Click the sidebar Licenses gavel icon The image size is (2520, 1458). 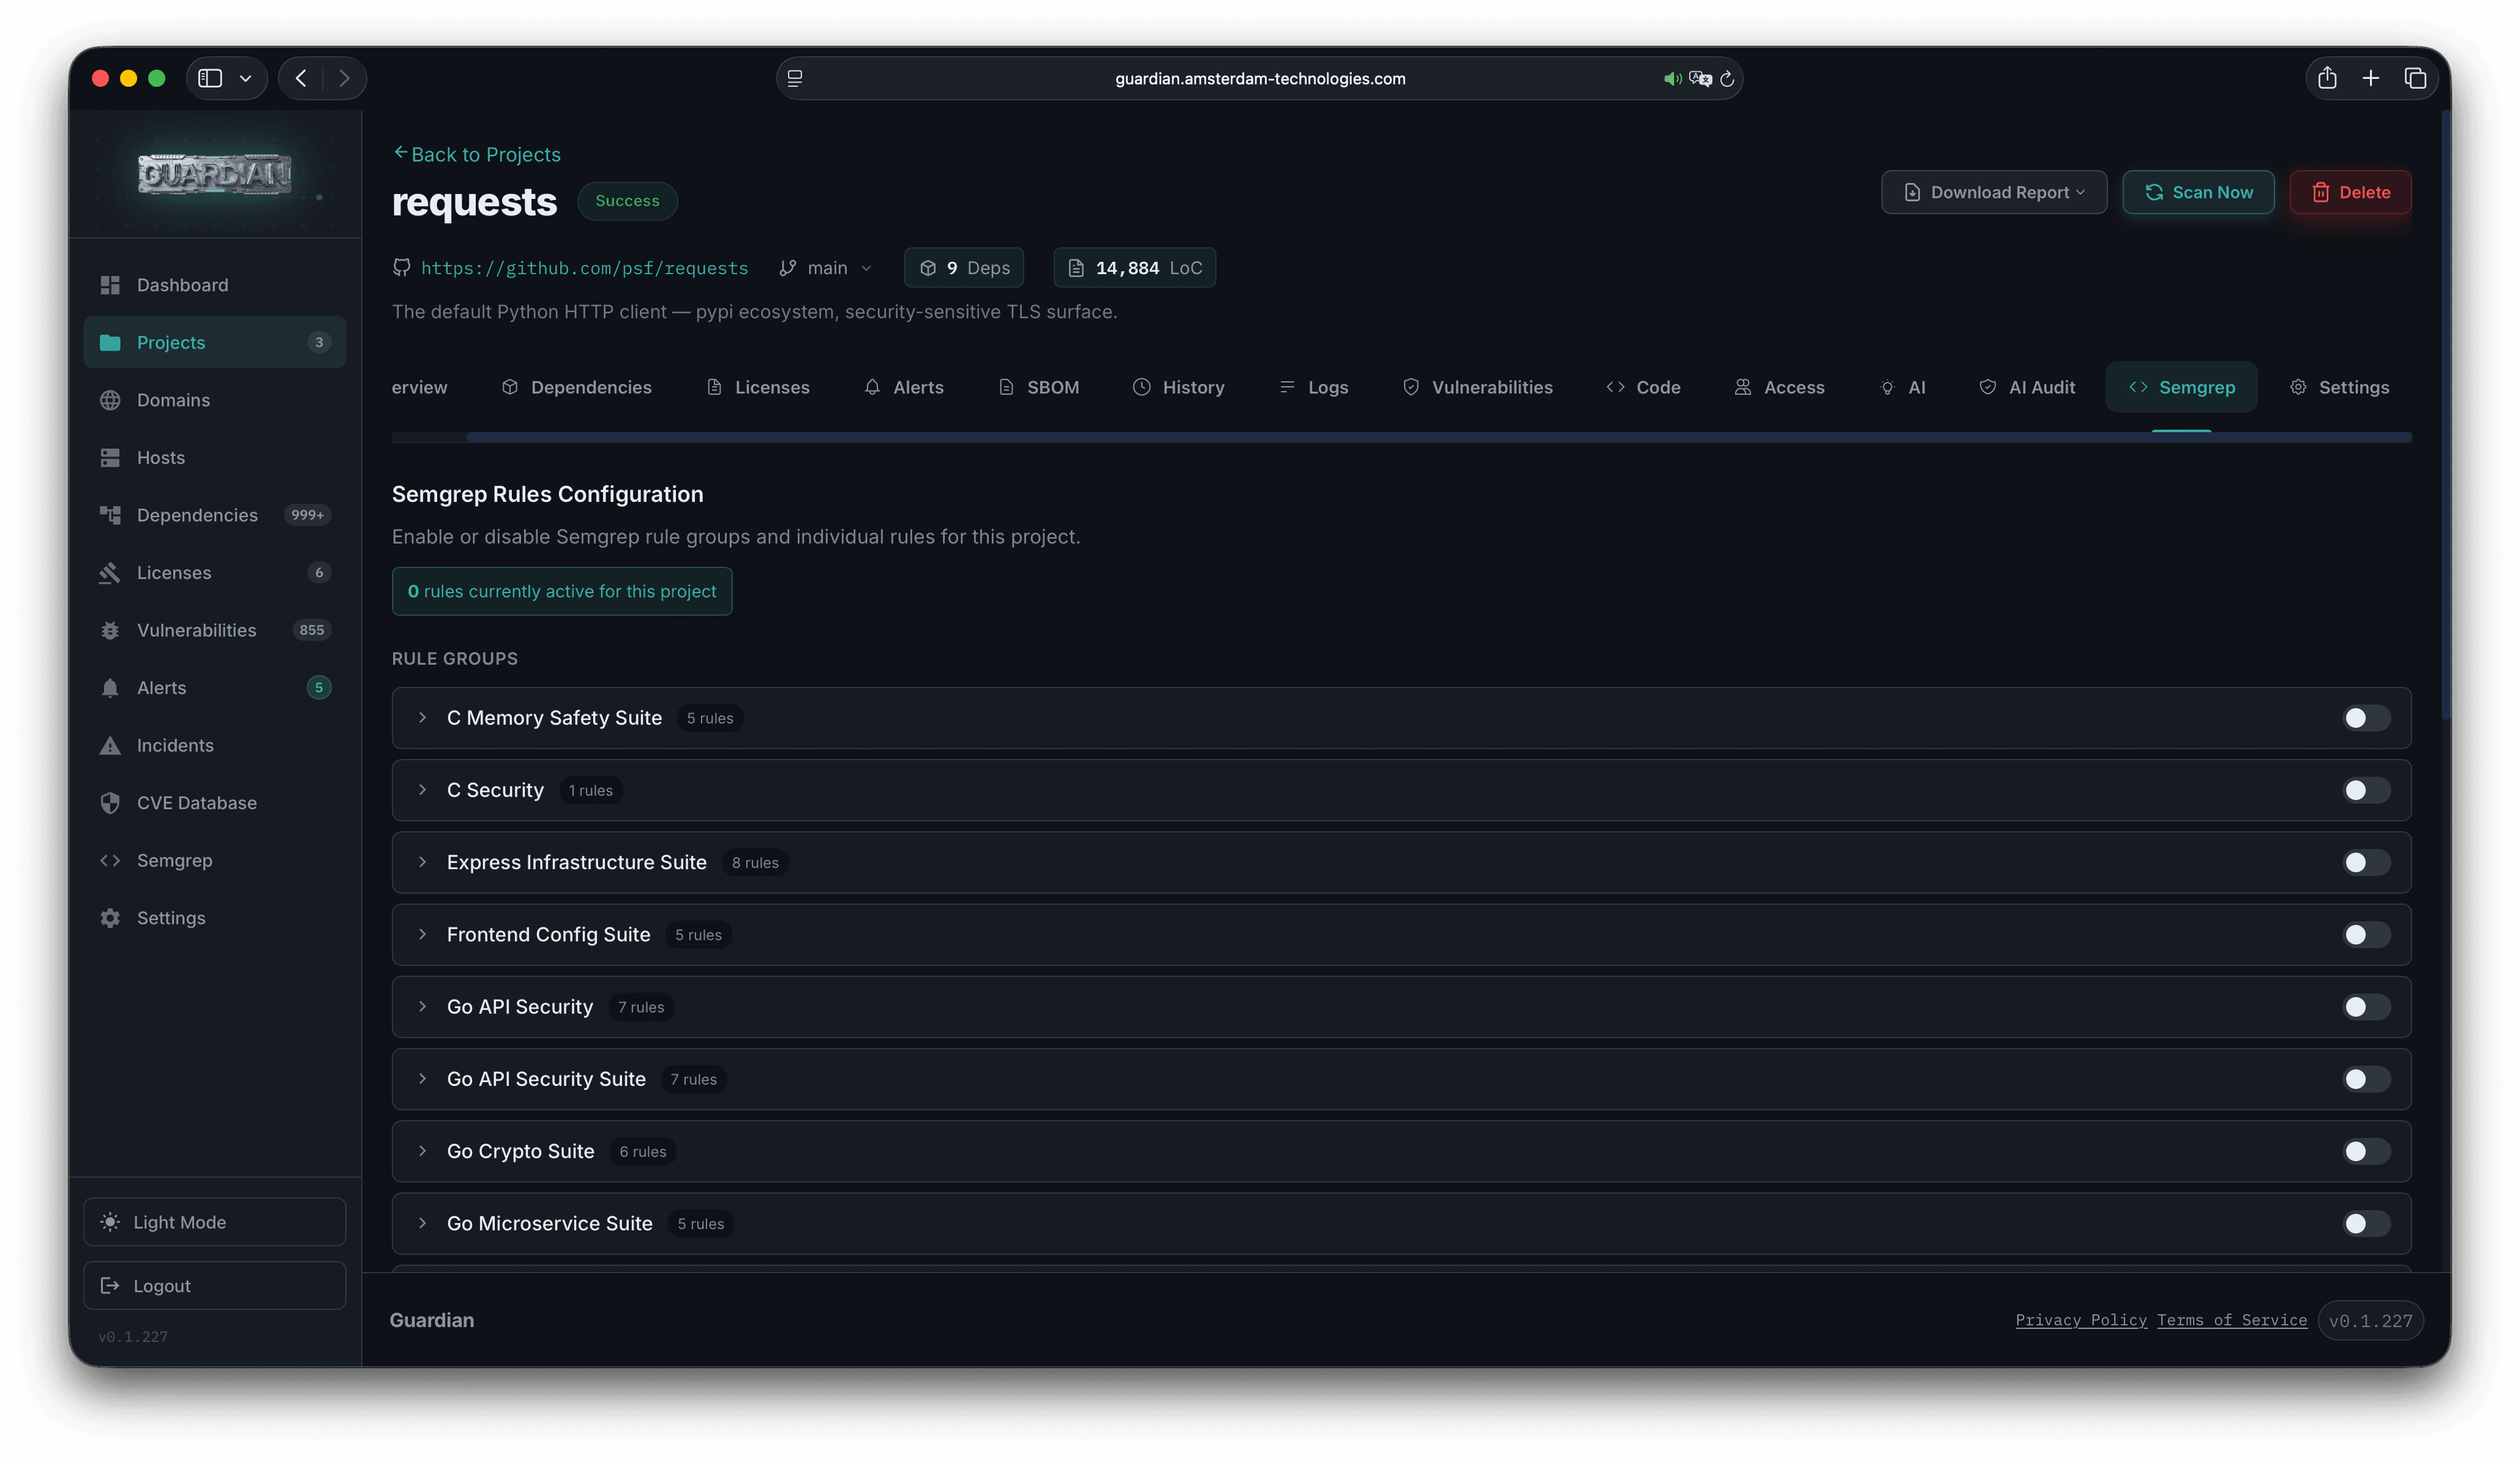tap(110, 573)
